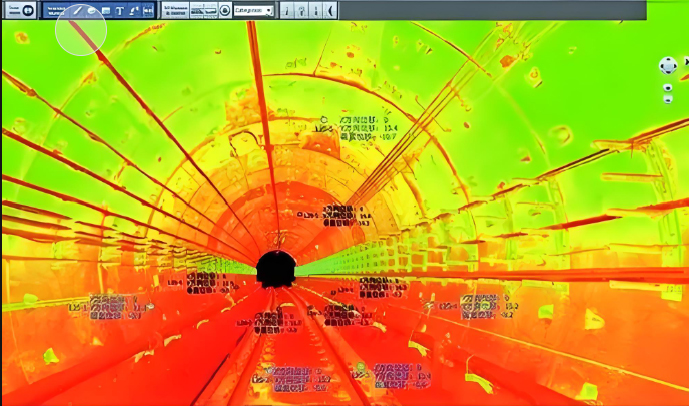Click the lower round button below the compass

coord(667,100)
